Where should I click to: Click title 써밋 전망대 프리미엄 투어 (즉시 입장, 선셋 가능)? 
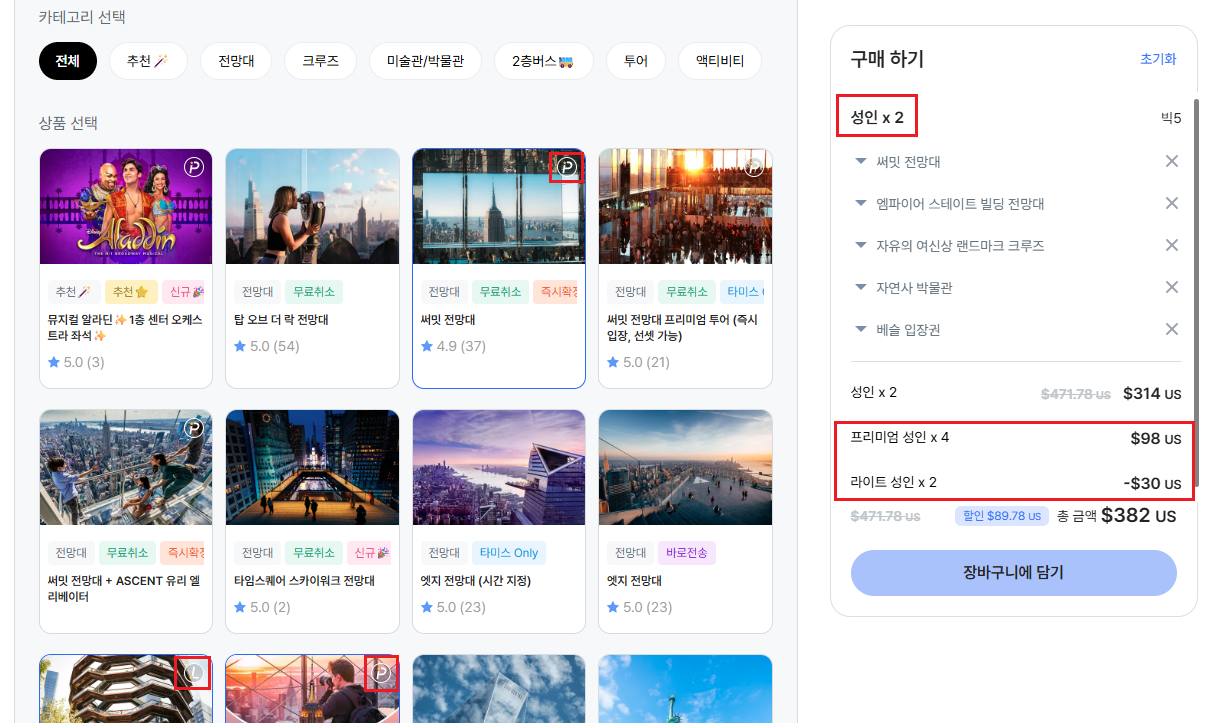tap(685, 328)
